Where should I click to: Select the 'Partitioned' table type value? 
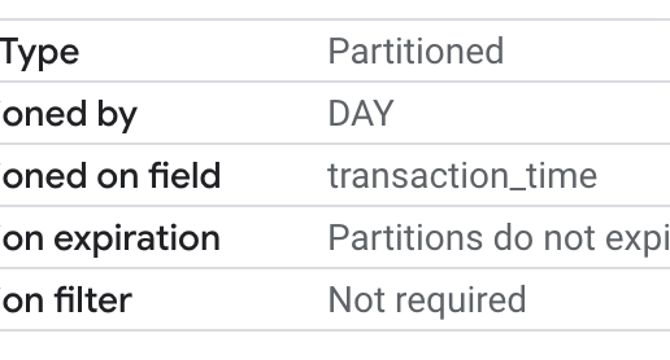tap(416, 52)
